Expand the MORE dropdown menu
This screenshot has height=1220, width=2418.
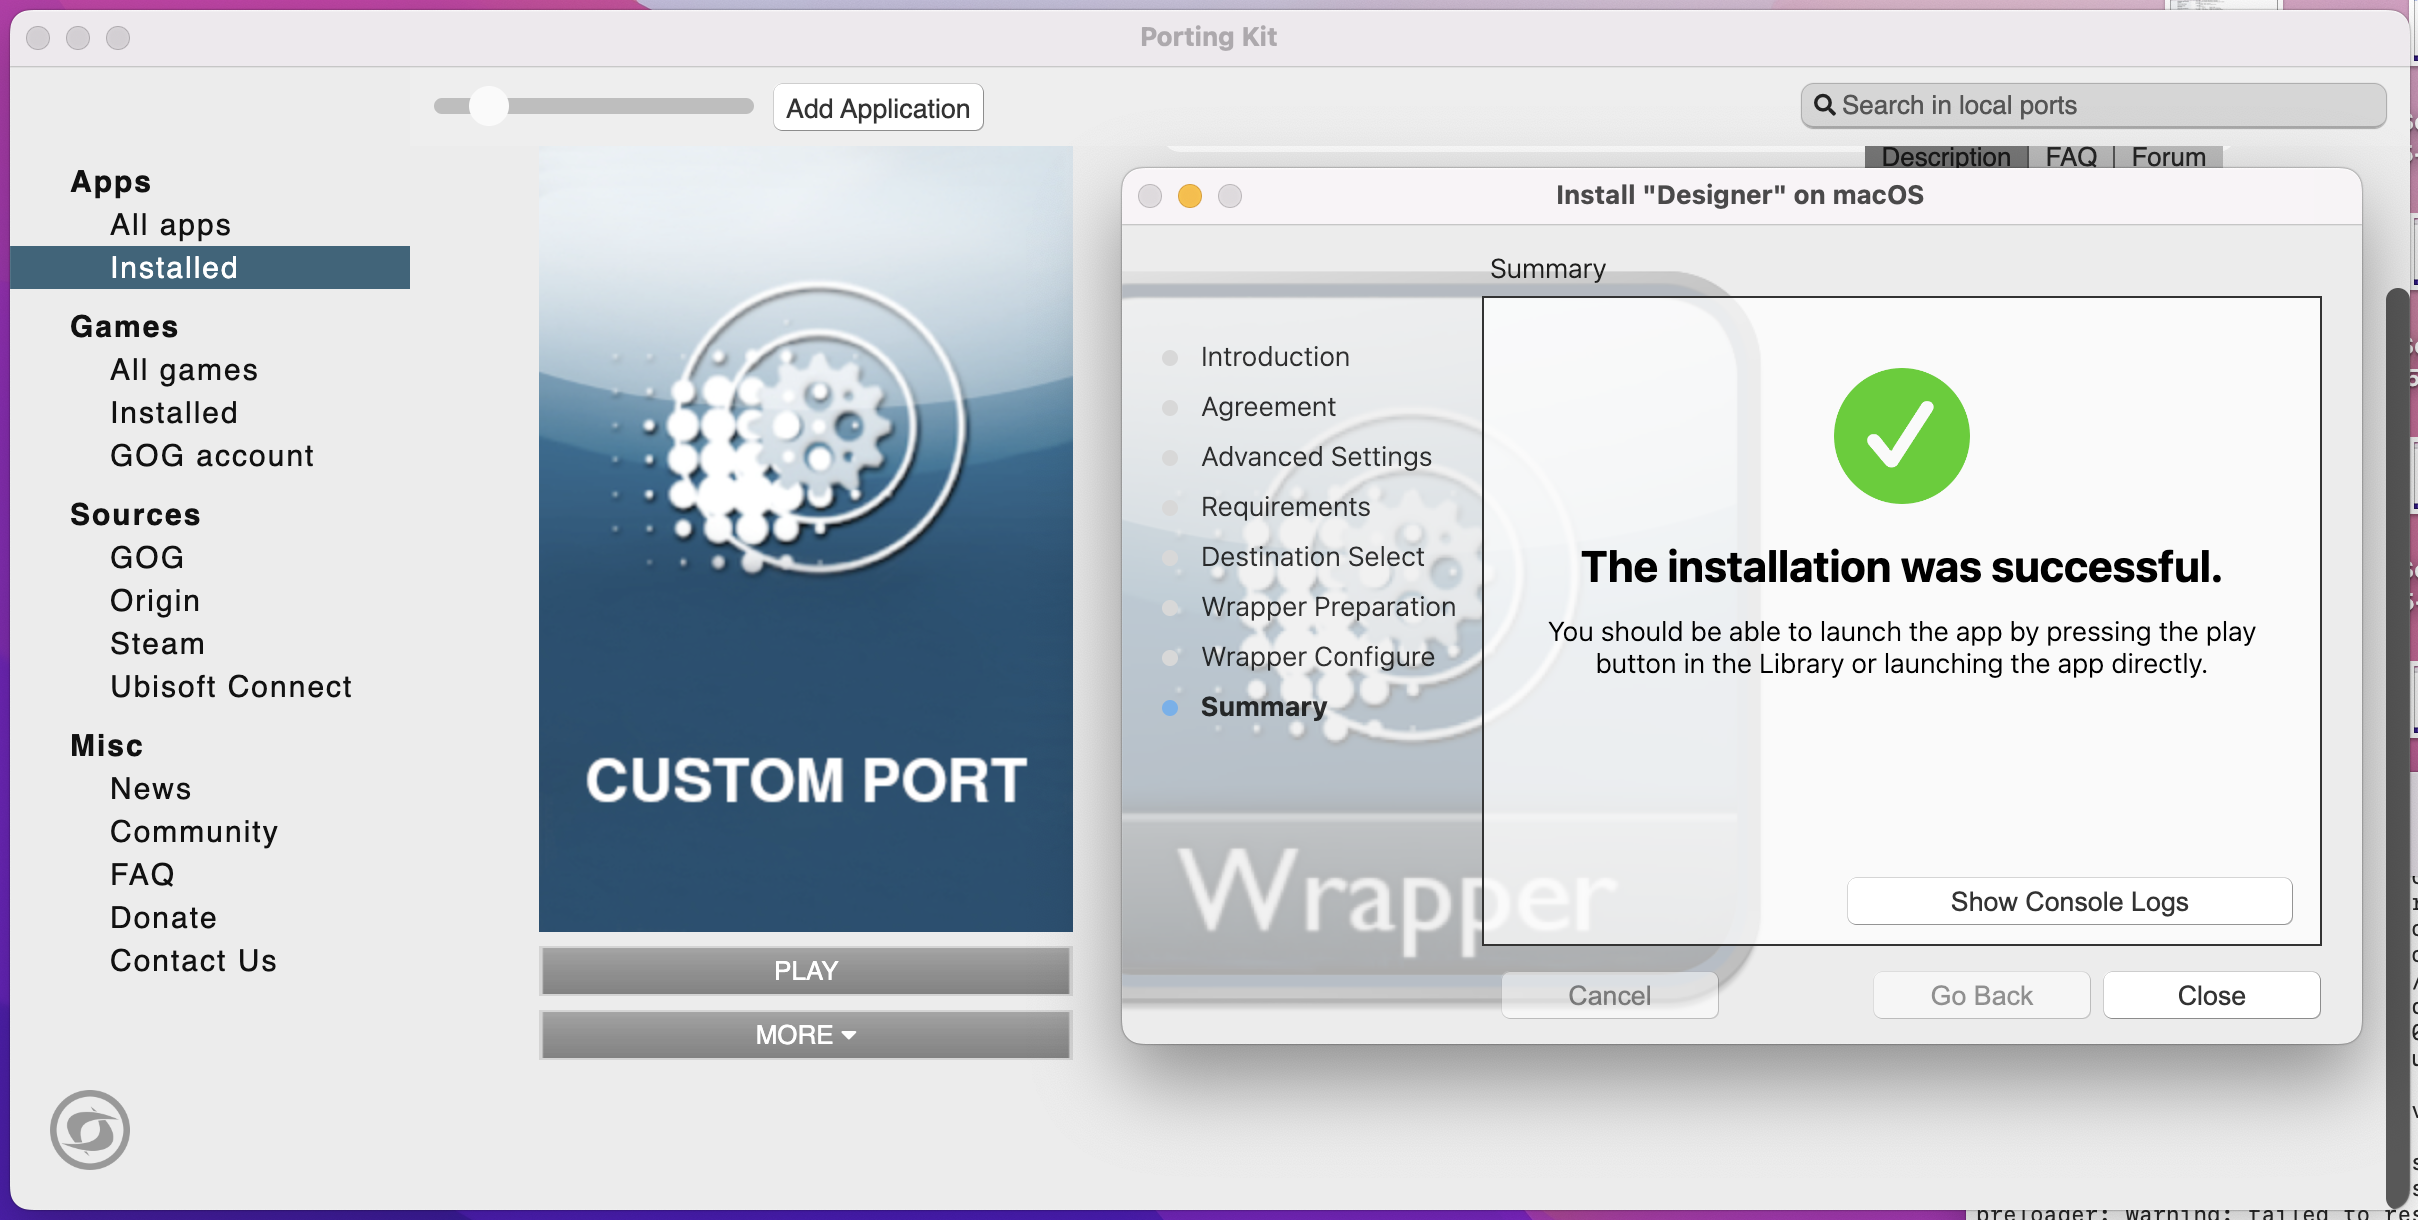805,1034
